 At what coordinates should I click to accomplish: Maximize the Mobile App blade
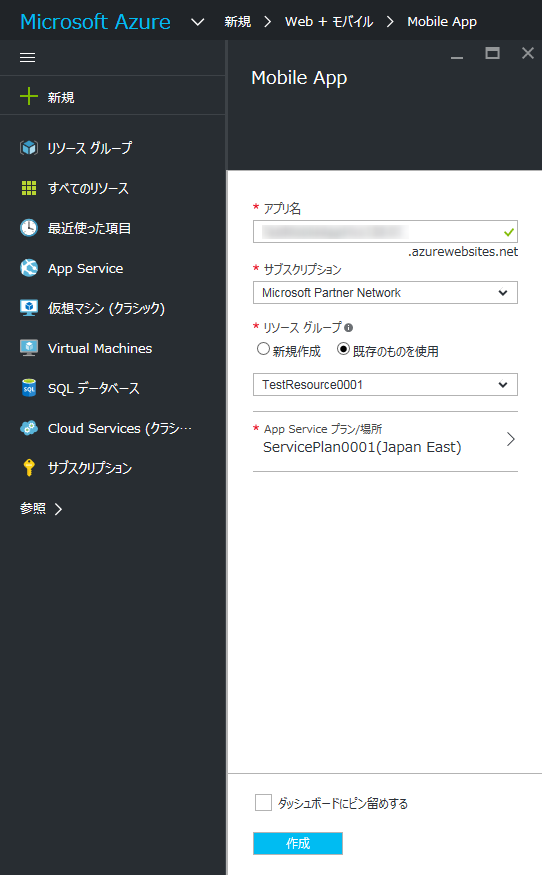click(x=492, y=53)
